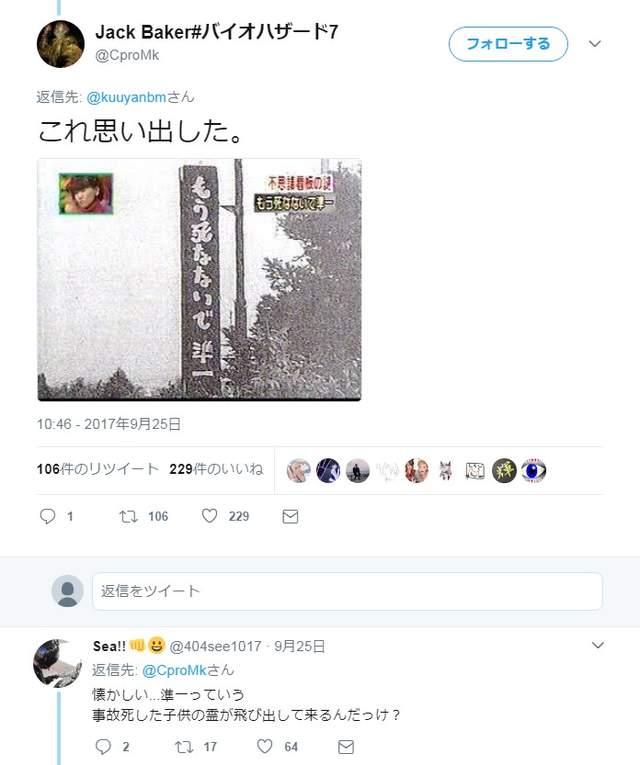View the 229件のいいね list
This screenshot has height=765, width=640.
[x=216, y=469]
